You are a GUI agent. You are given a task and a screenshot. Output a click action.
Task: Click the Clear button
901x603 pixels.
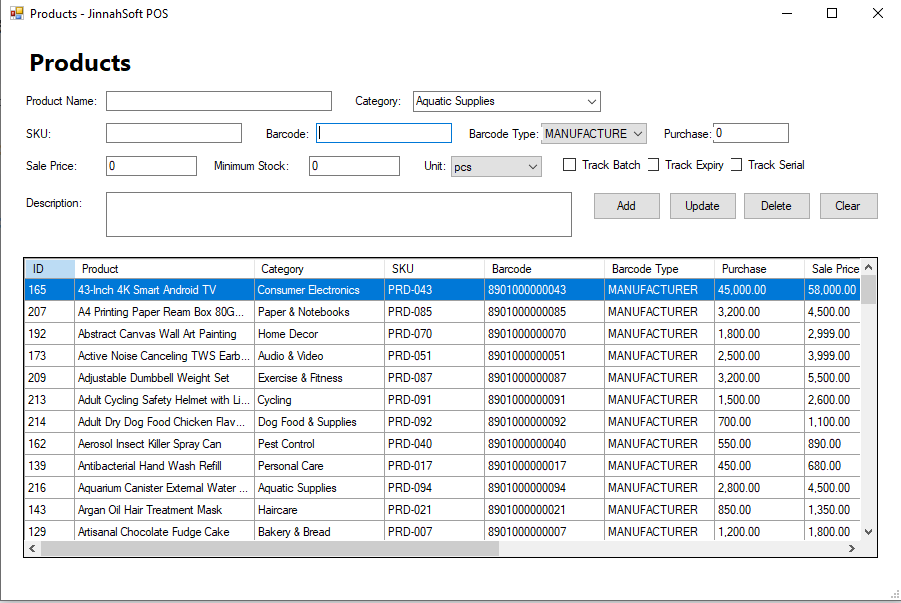tap(848, 206)
